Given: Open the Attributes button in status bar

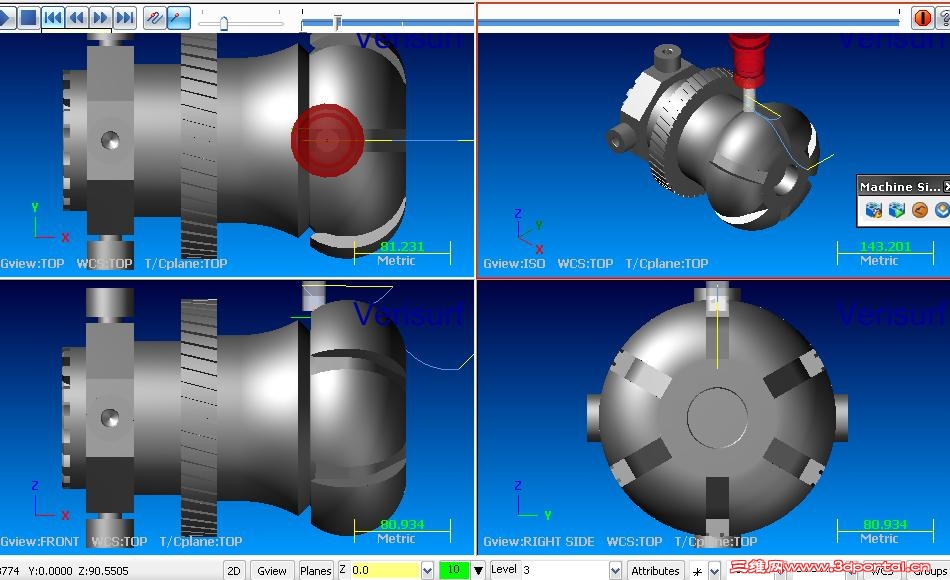Looking at the screenshot, I should coord(655,570).
